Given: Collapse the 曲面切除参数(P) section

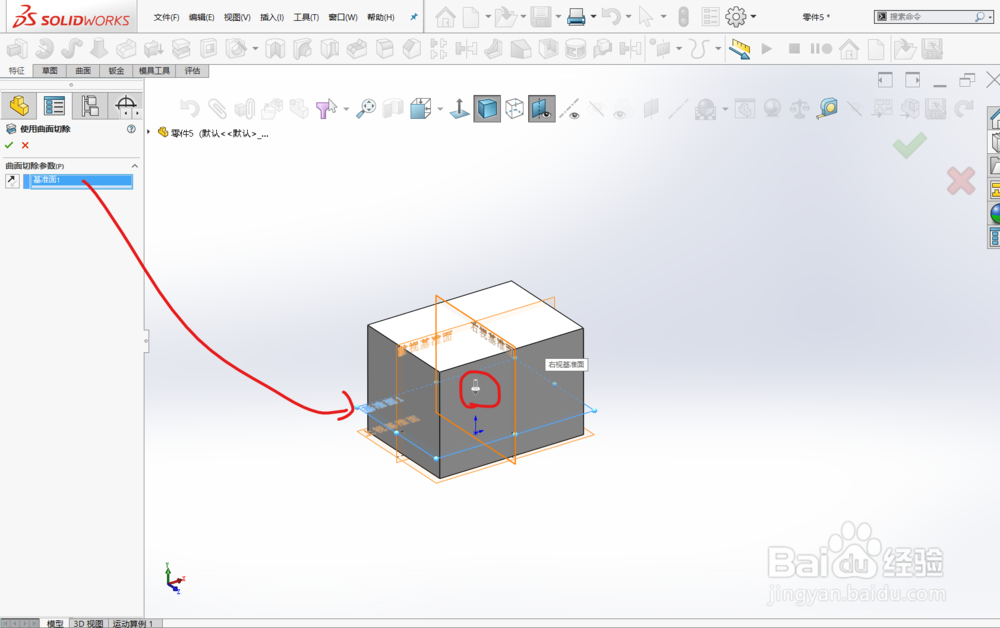Looking at the screenshot, I should click(135, 166).
